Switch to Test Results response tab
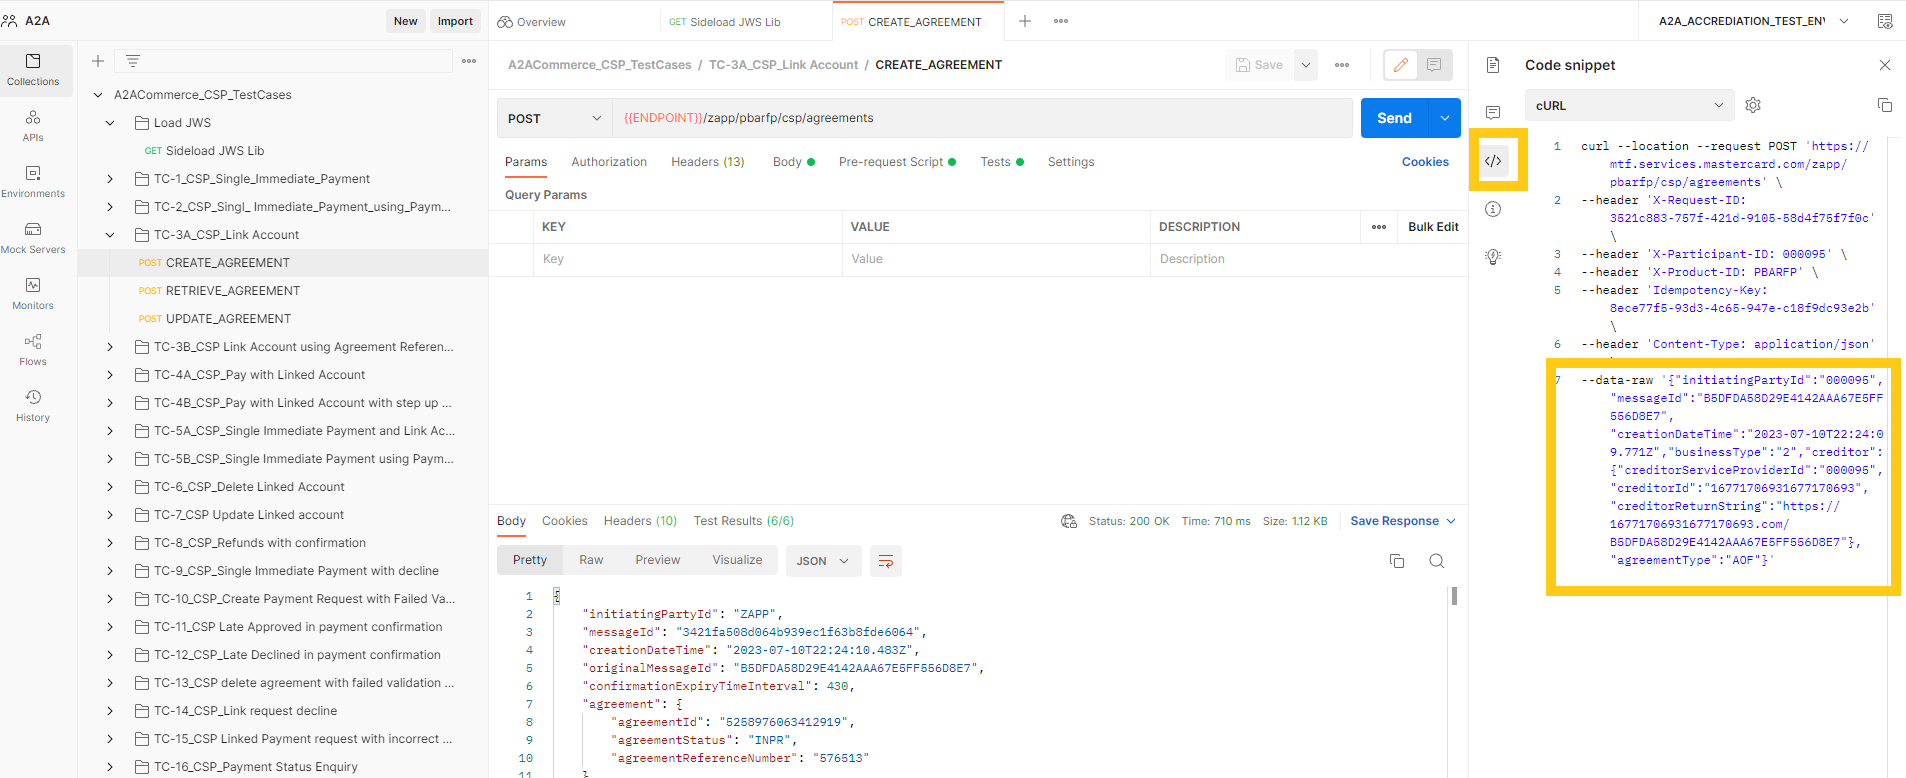 click(x=743, y=521)
